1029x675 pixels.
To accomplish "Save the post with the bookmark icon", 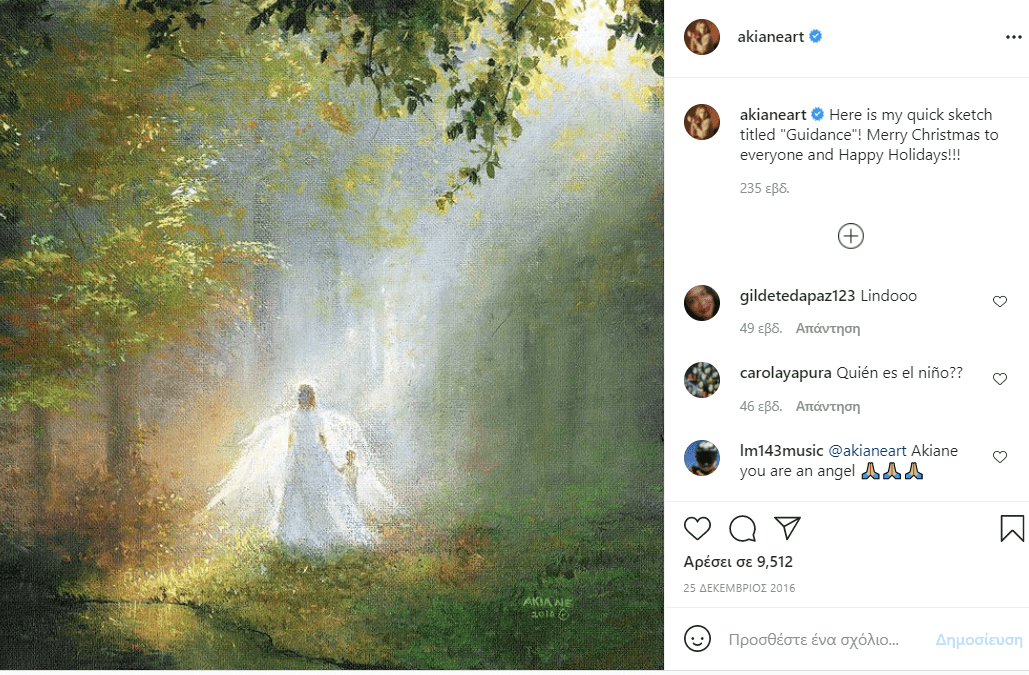I will tap(1012, 527).
